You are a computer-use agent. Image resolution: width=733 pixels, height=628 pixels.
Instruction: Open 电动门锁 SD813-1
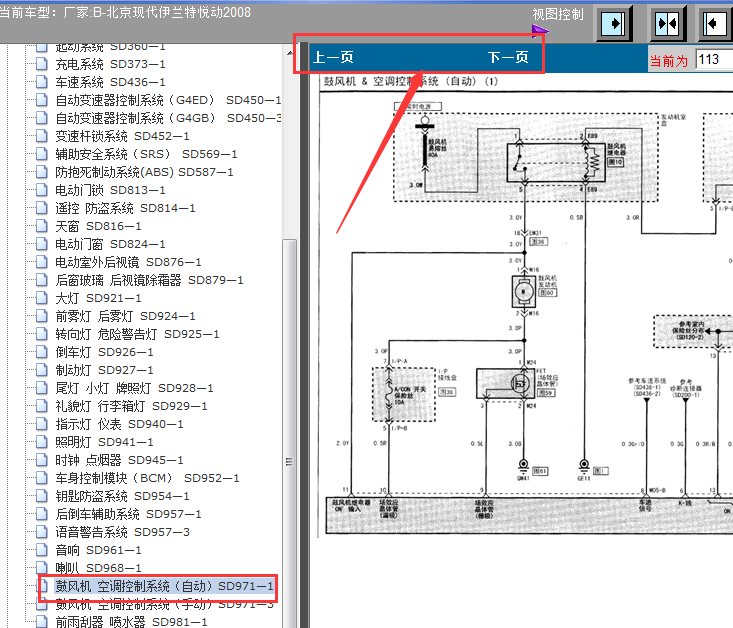[110, 190]
